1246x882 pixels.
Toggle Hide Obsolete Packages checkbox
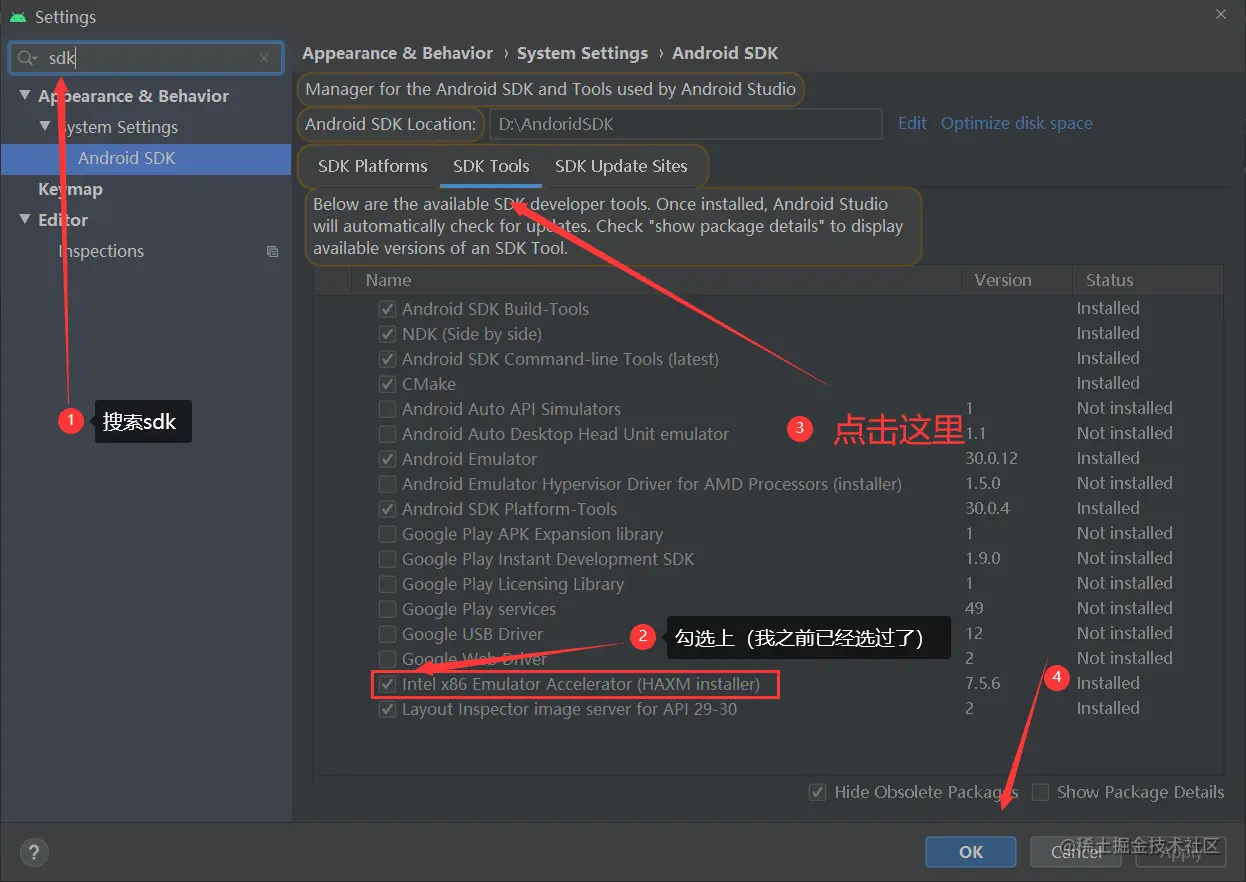pos(818,792)
